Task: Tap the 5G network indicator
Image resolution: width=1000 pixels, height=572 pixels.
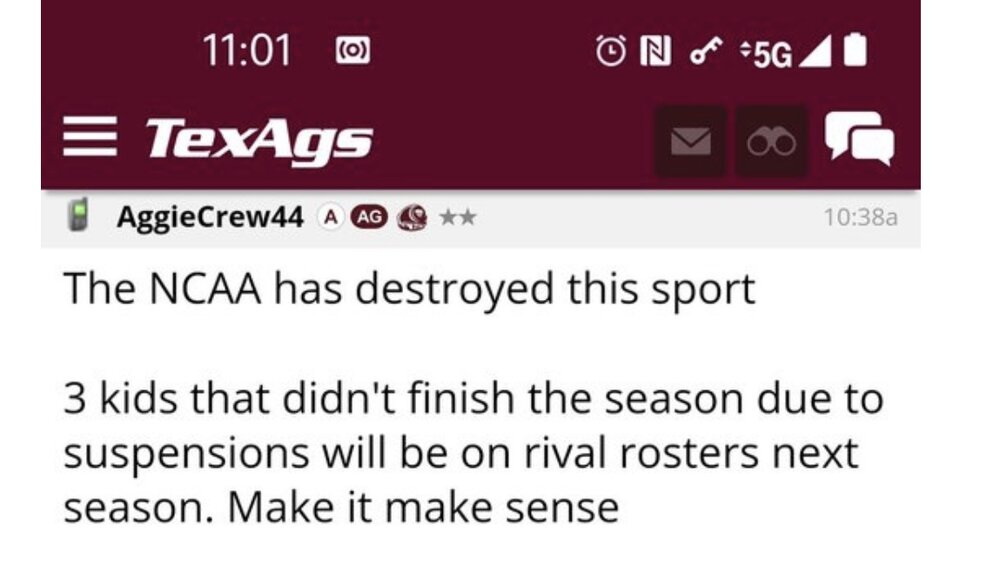Action: point(763,52)
